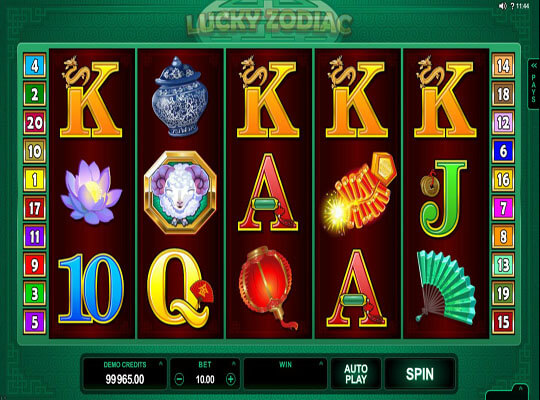Image resolution: width=540 pixels, height=400 pixels.
Task: Open the help question mark icon
Action: (512, 6)
